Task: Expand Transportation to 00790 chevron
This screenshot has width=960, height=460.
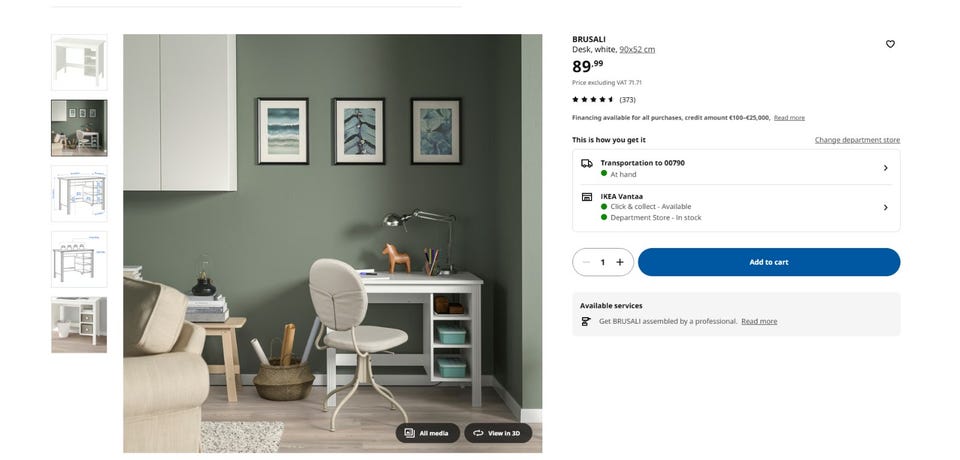Action: [x=885, y=168]
